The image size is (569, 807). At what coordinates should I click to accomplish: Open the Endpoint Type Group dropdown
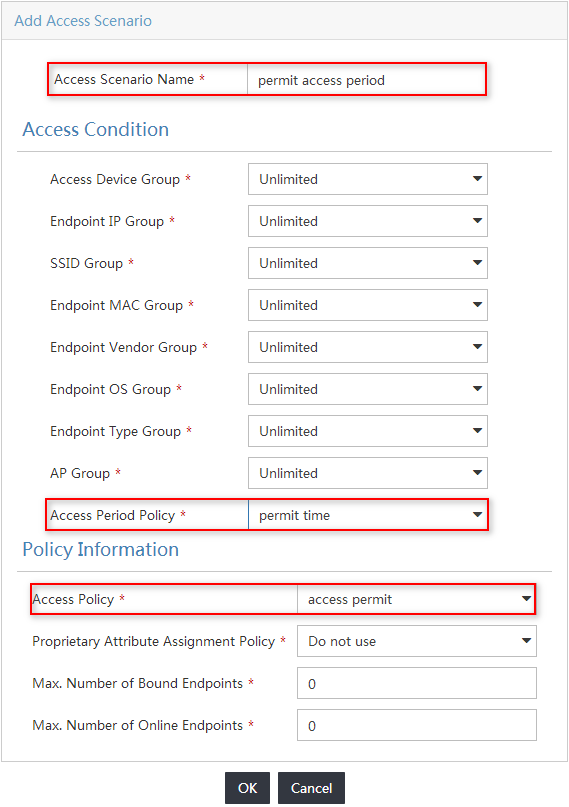tap(367, 431)
